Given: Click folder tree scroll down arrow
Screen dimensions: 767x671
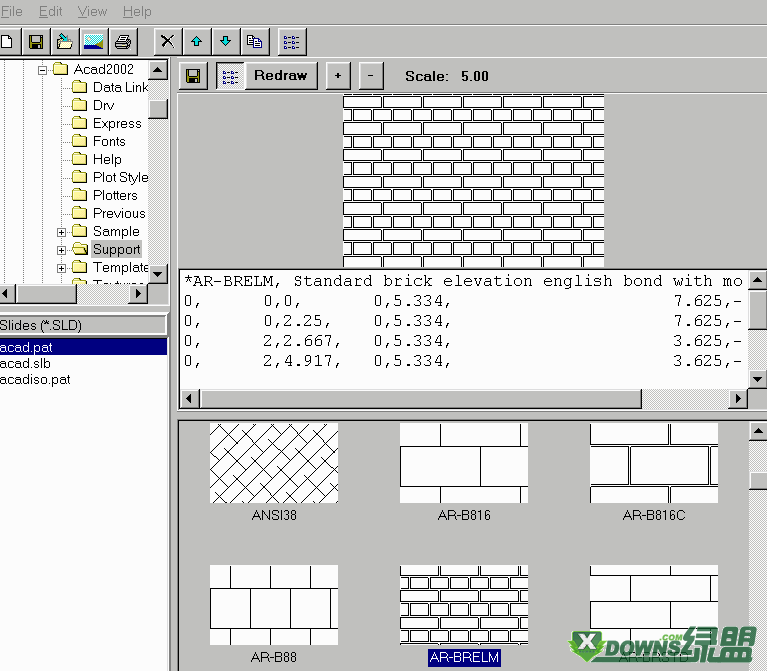Looking at the screenshot, I should click(x=158, y=274).
